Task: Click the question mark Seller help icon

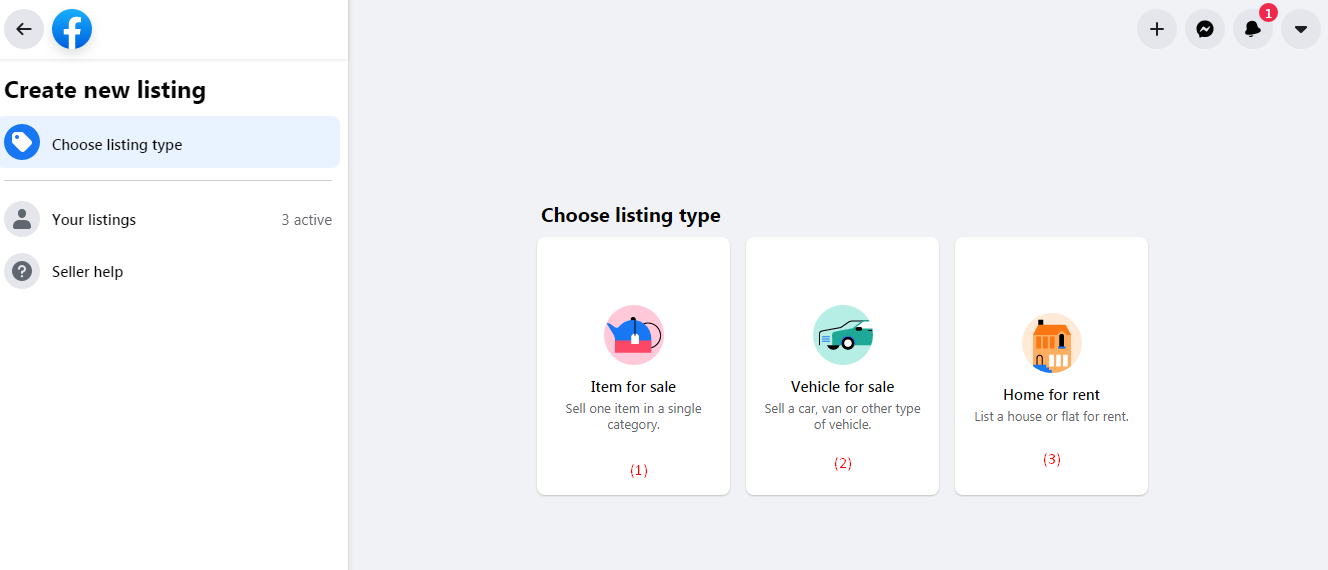Action: [x=22, y=271]
